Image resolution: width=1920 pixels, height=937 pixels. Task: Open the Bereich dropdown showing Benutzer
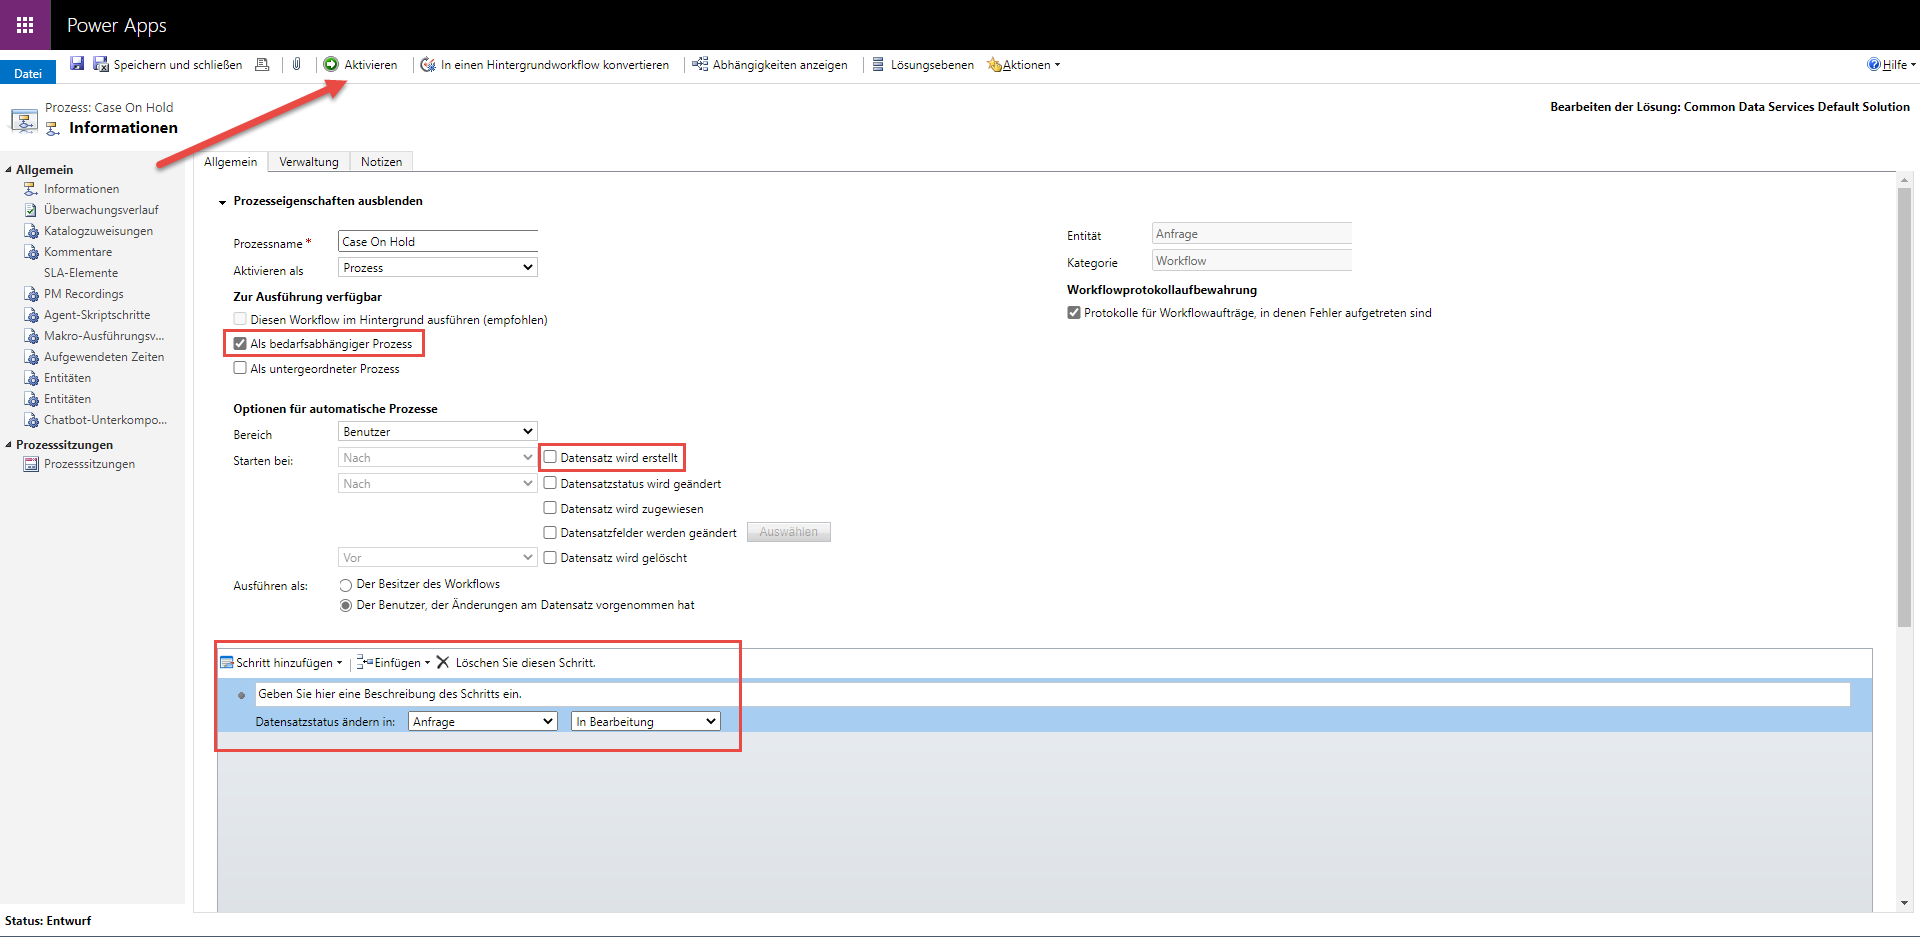438,432
